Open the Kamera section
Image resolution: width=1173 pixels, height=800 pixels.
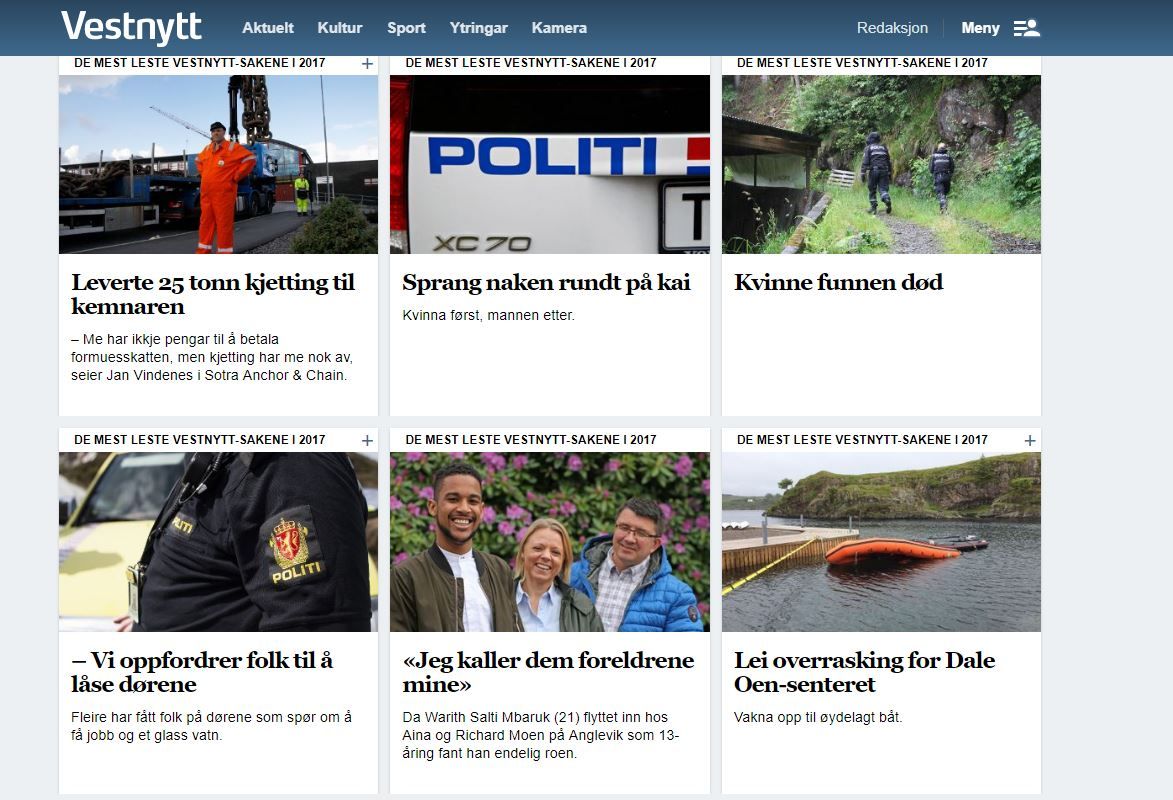(x=559, y=28)
